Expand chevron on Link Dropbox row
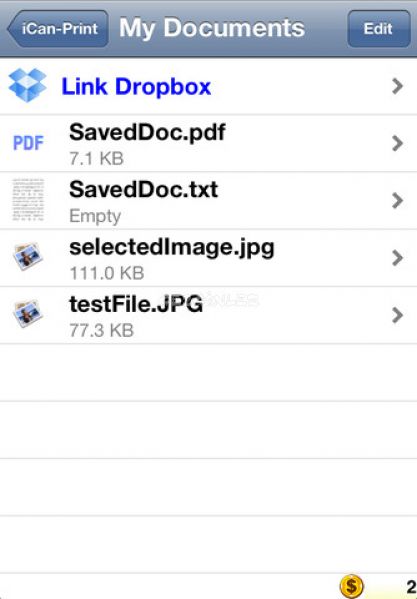This screenshot has height=599, width=417. click(398, 86)
